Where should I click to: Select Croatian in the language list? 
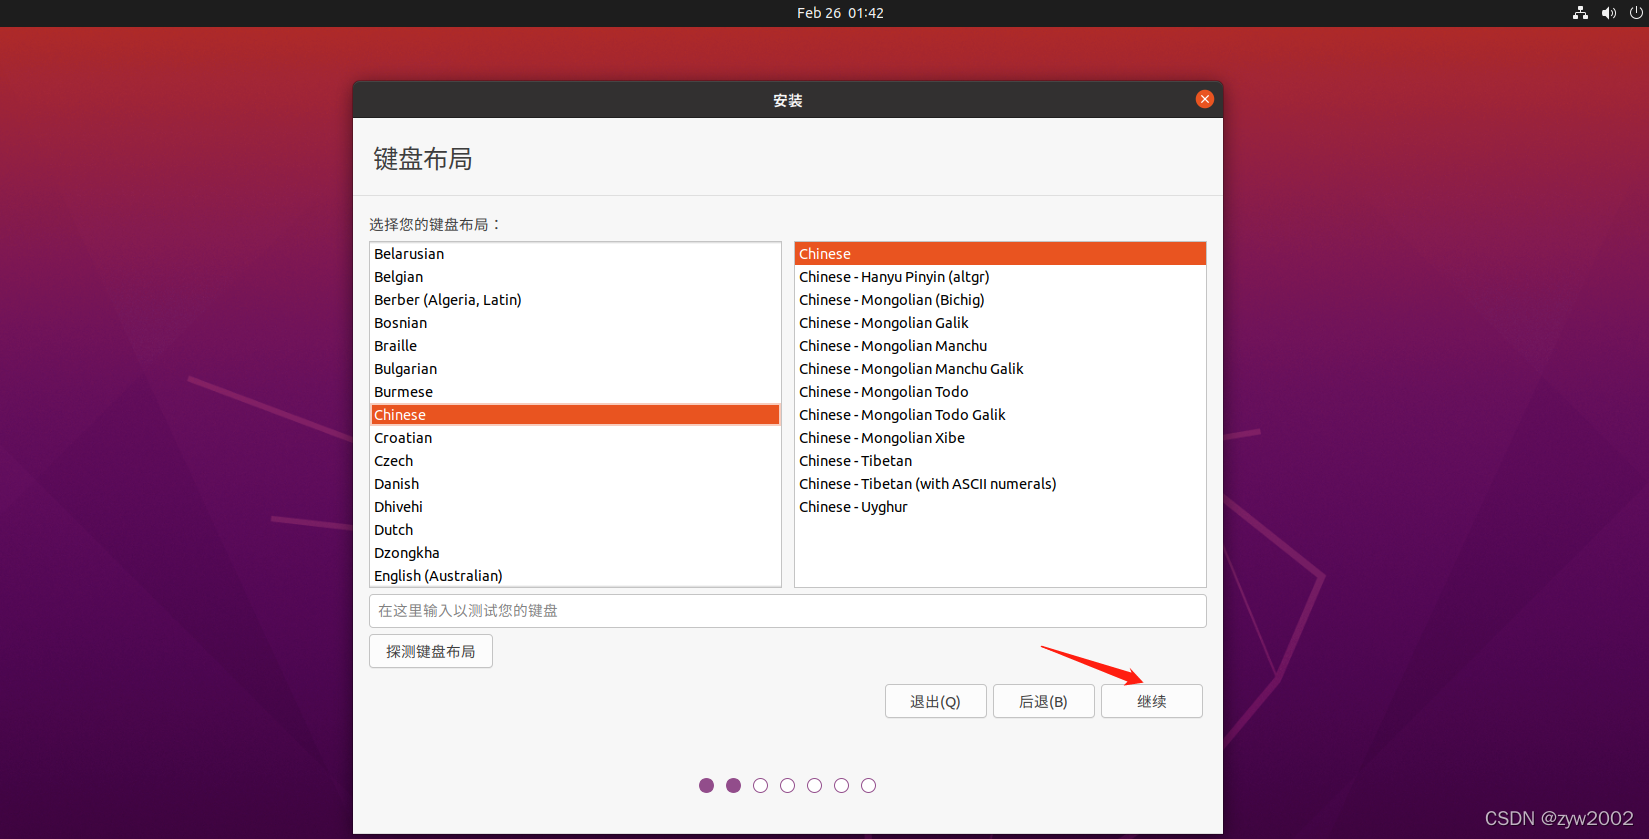click(x=575, y=438)
